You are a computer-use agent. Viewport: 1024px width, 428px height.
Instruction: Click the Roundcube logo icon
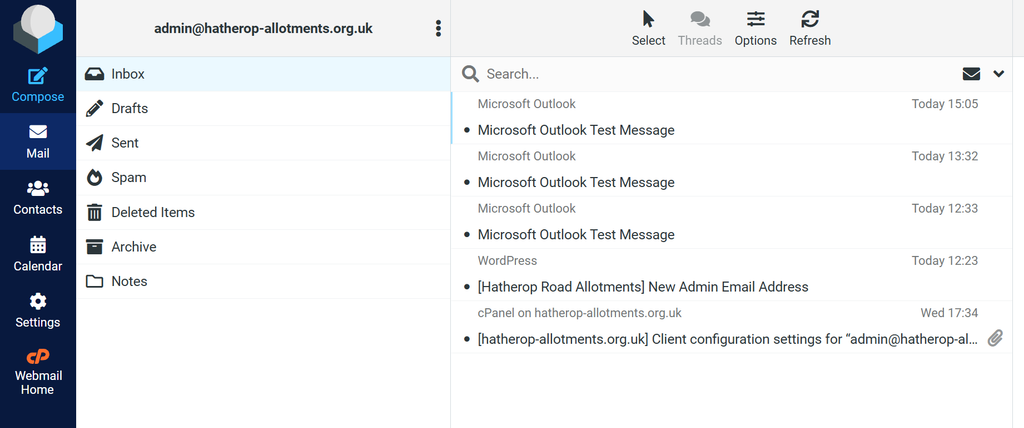point(38,29)
